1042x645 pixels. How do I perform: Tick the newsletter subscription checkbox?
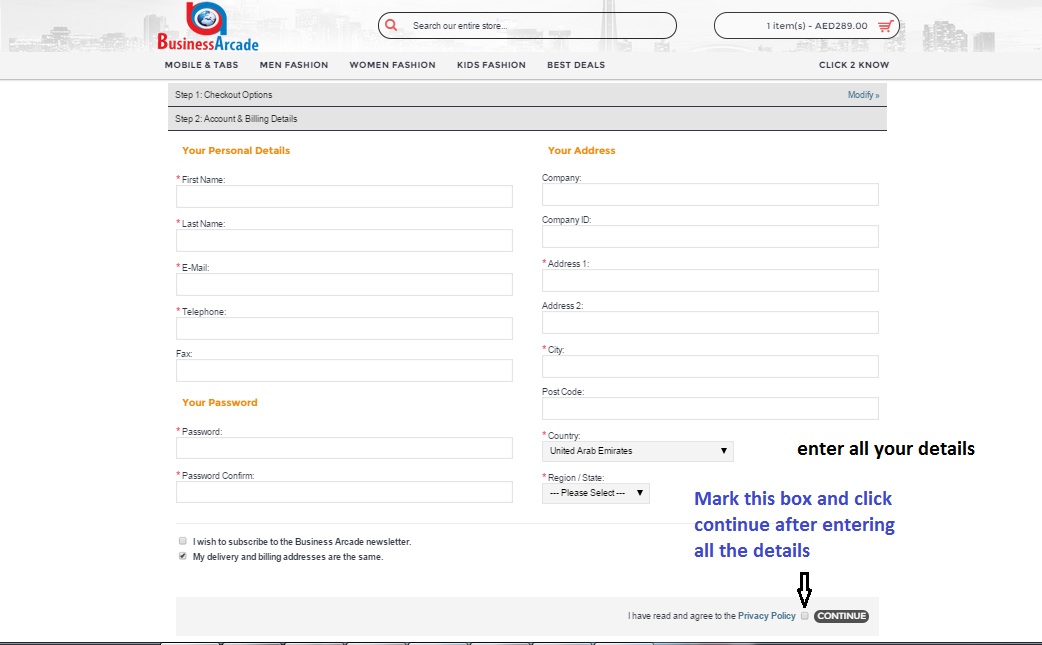[x=183, y=541]
